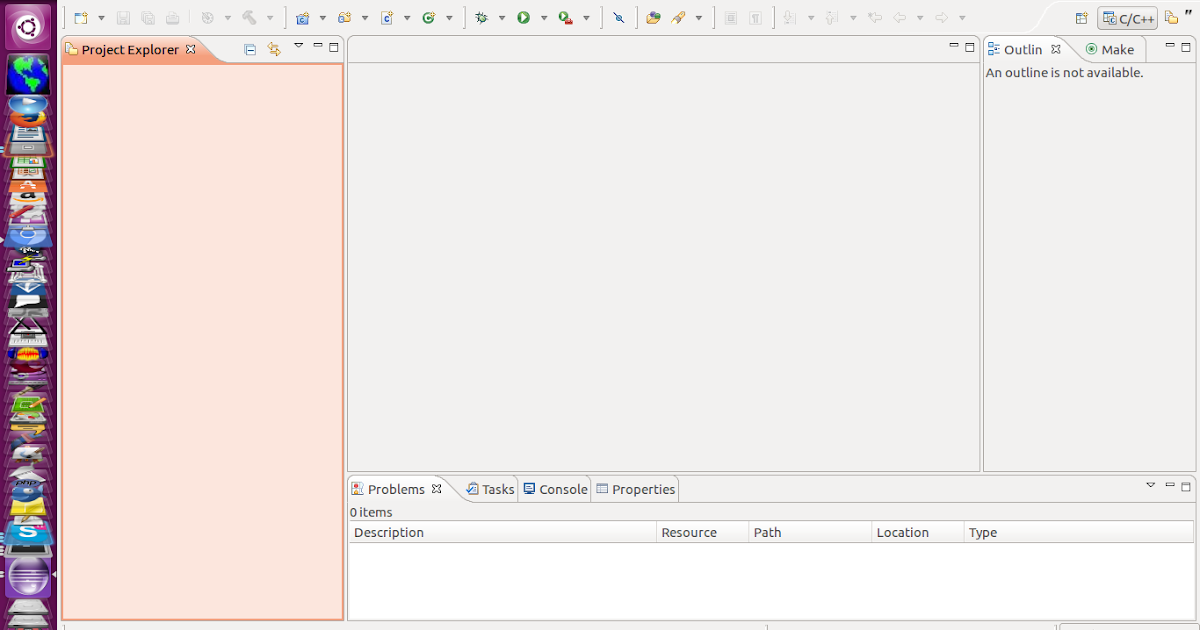Click 'An outline is not available.' text
Viewport: 1200px width, 630px height.
[1064, 73]
